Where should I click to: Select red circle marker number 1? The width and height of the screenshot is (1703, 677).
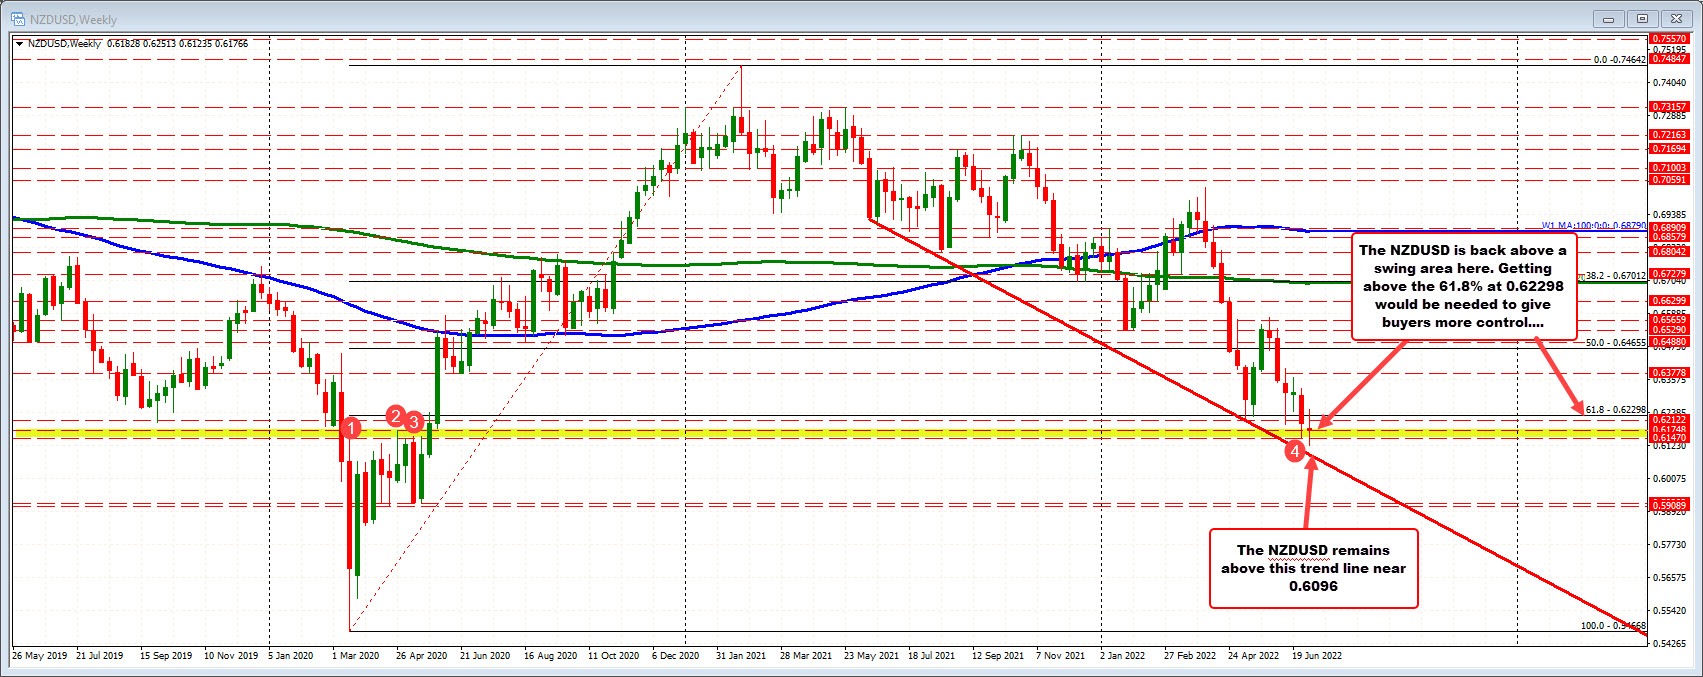pyautogui.click(x=351, y=428)
